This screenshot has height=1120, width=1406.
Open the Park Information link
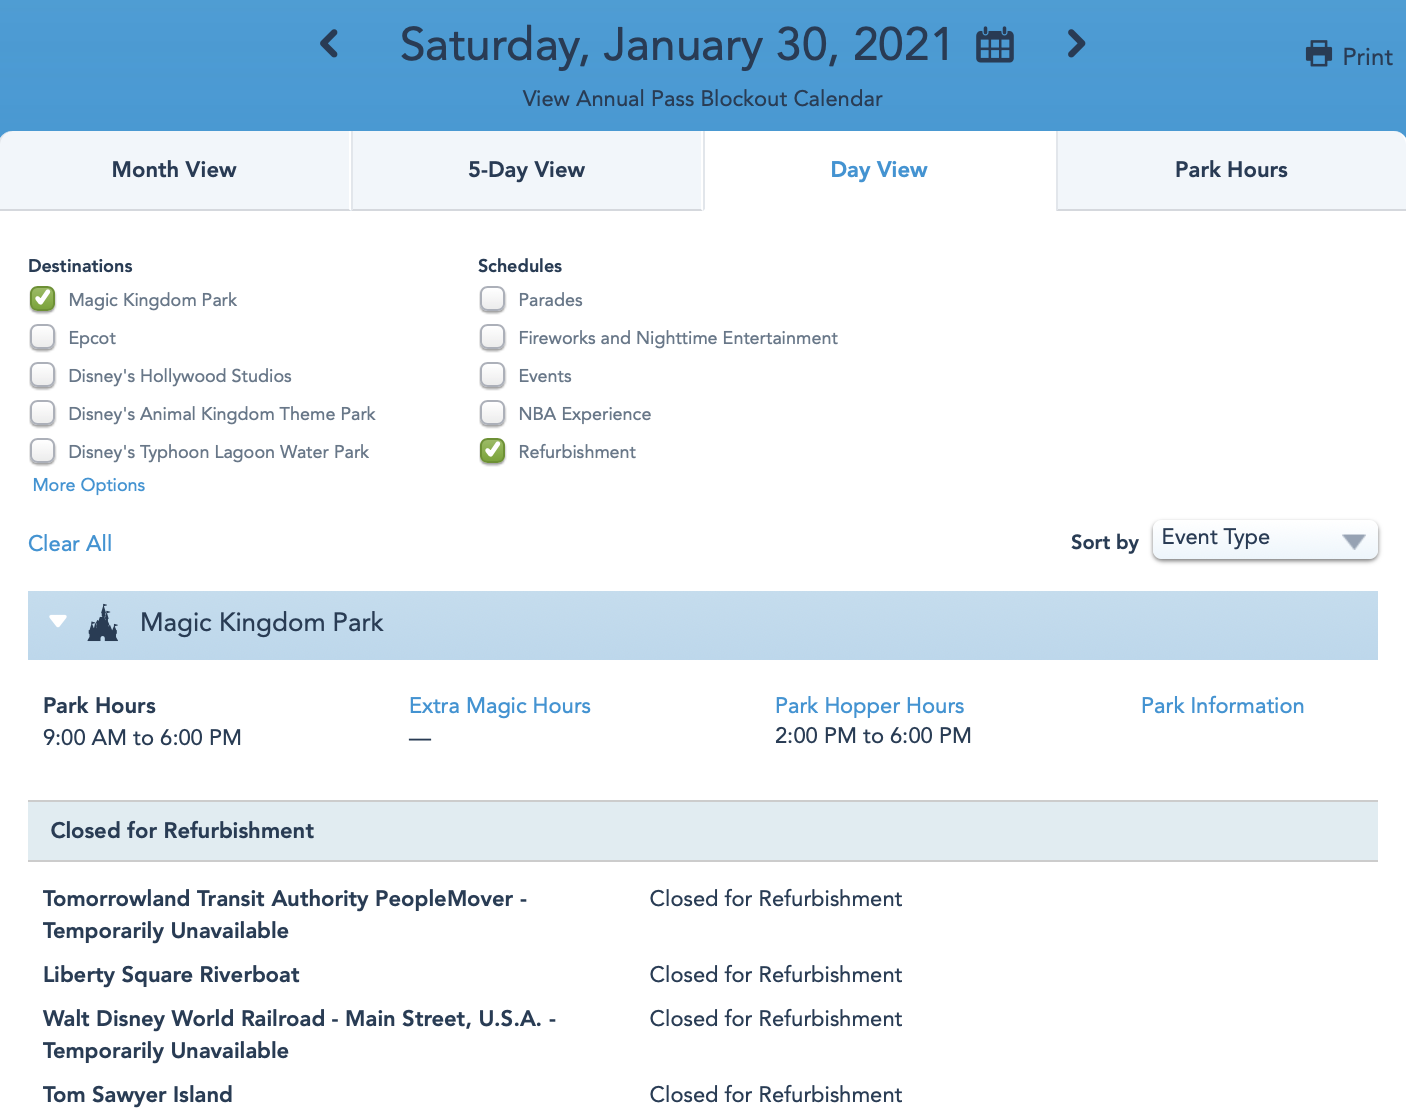[x=1222, y=706]
